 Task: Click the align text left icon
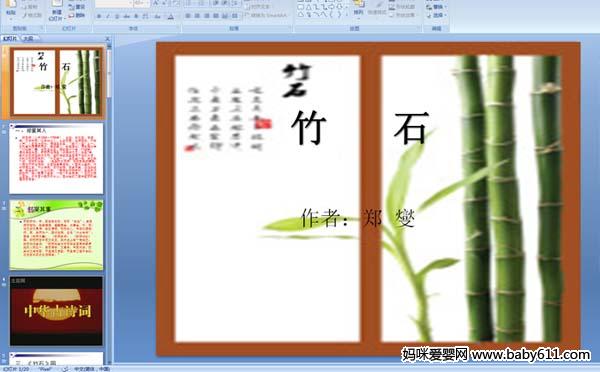188,16
